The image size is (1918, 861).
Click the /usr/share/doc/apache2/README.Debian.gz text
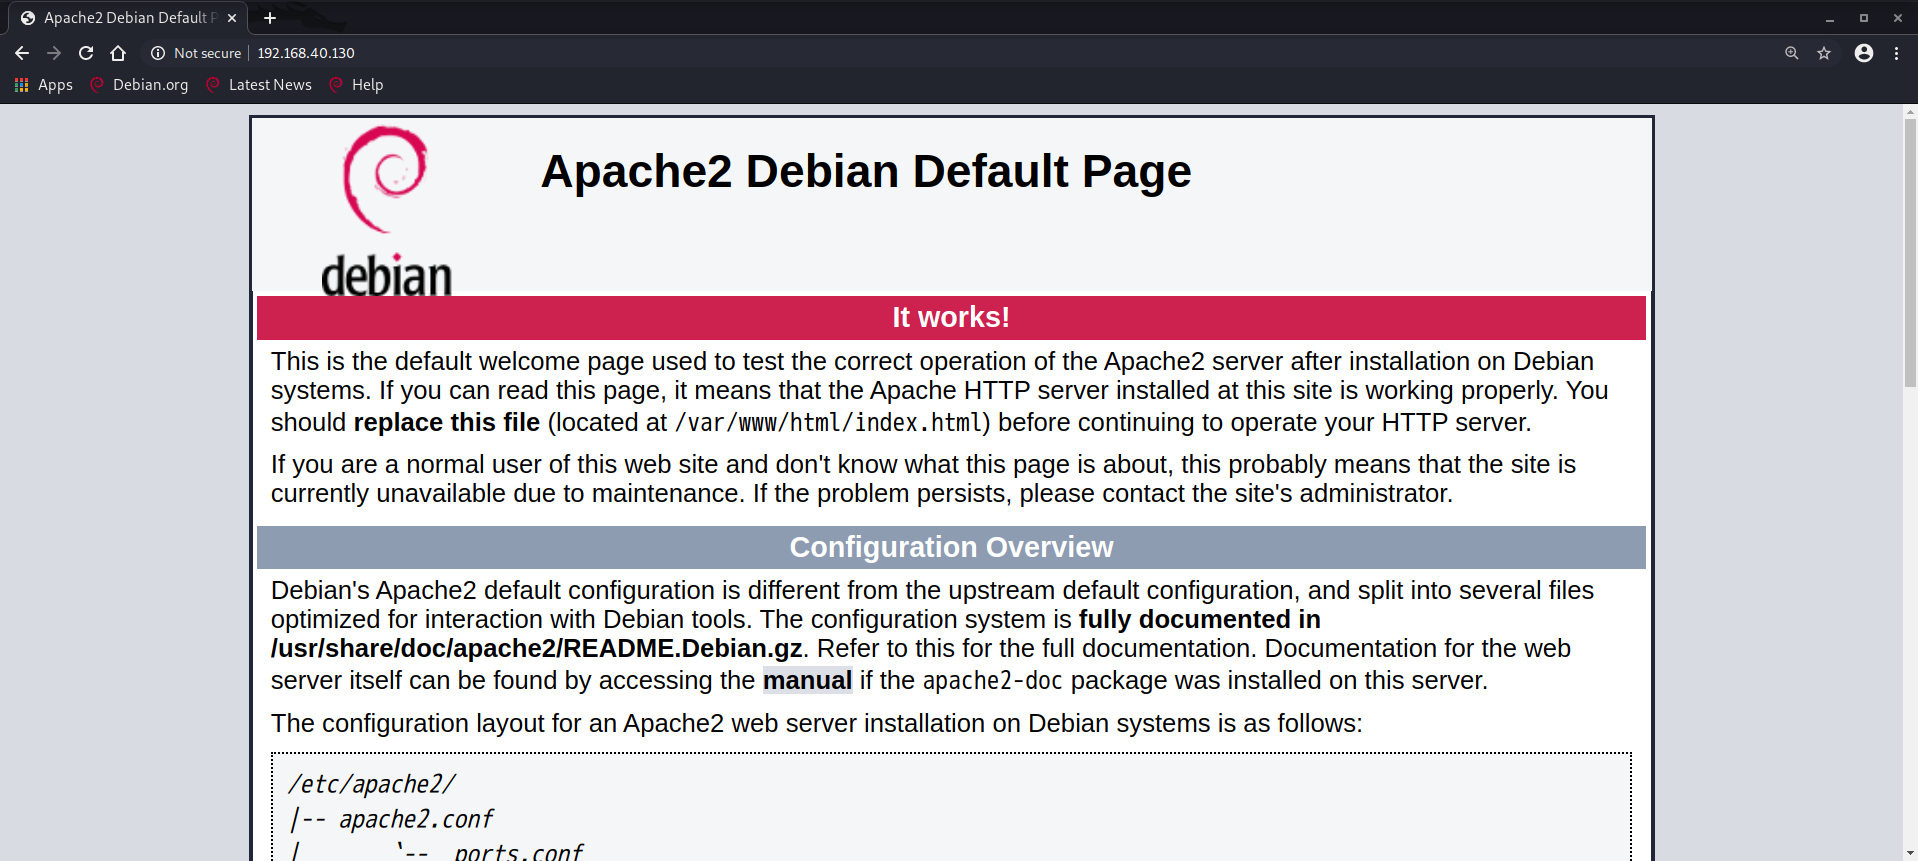coord(536,649)
